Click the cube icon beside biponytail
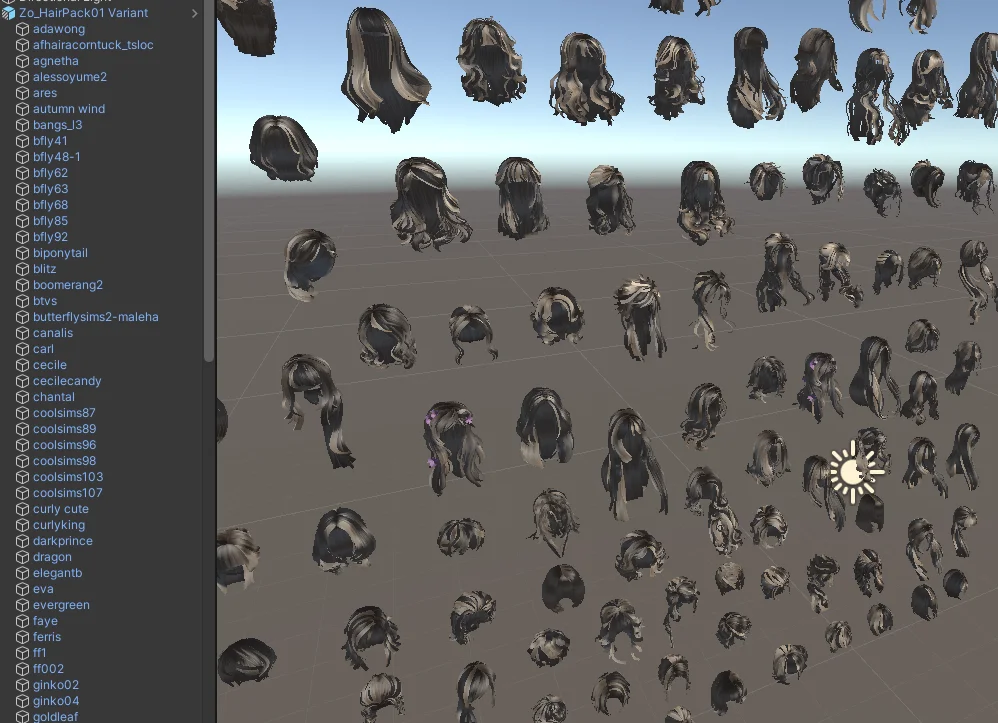 tap(23, 253)
